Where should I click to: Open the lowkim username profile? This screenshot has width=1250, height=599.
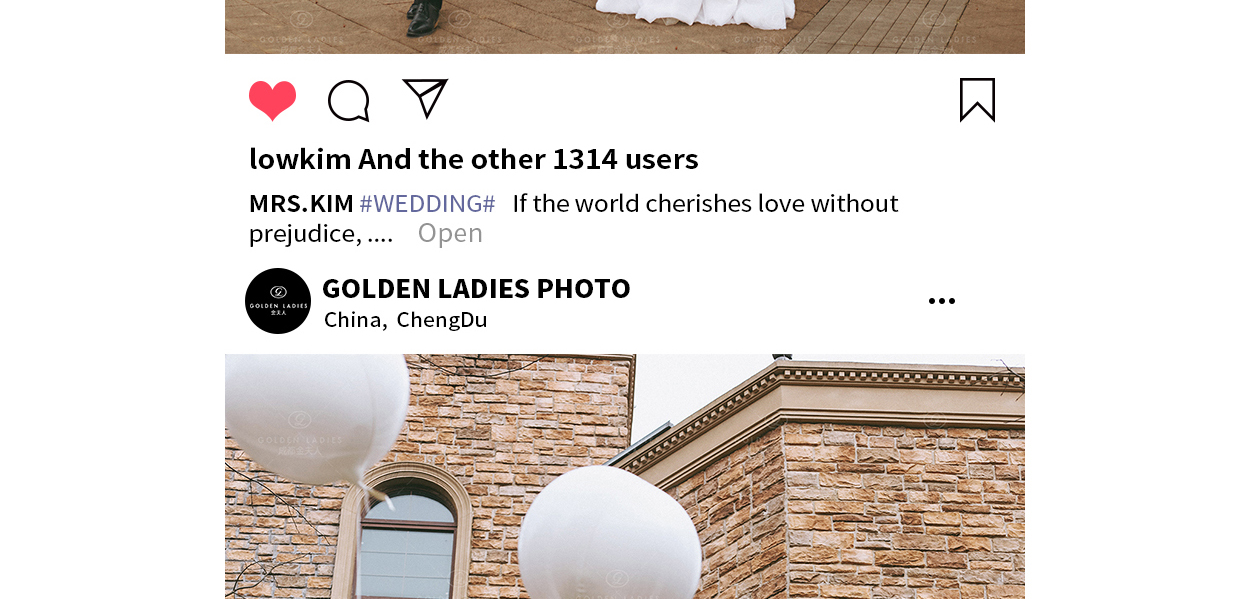(x=300, y=159)
